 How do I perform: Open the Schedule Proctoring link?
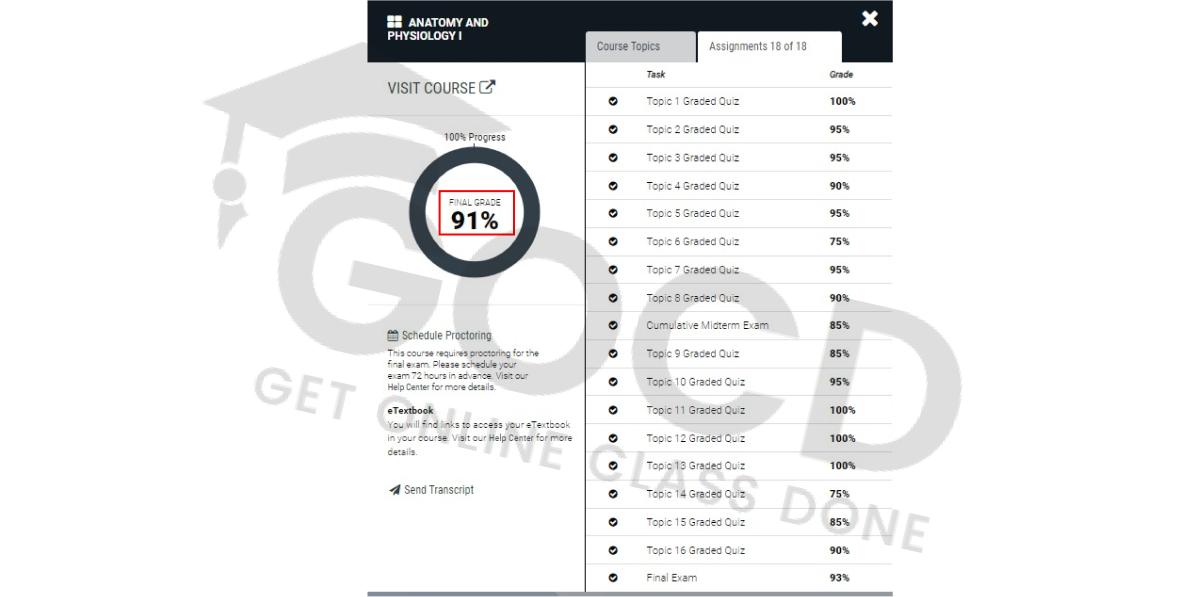[x=447, y=336]
